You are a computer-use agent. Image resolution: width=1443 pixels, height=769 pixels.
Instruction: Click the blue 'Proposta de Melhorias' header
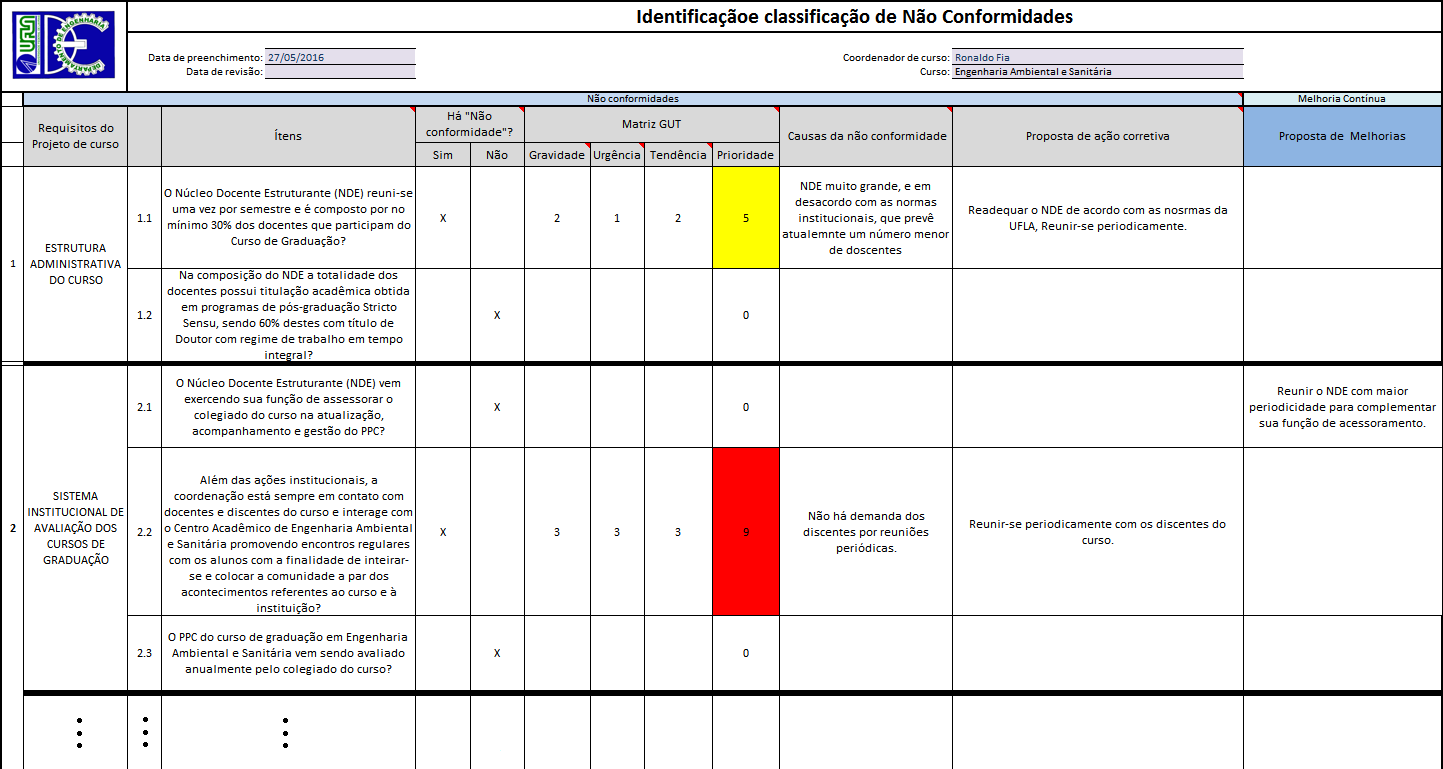pyautogui.click(x=1342, y=136)
